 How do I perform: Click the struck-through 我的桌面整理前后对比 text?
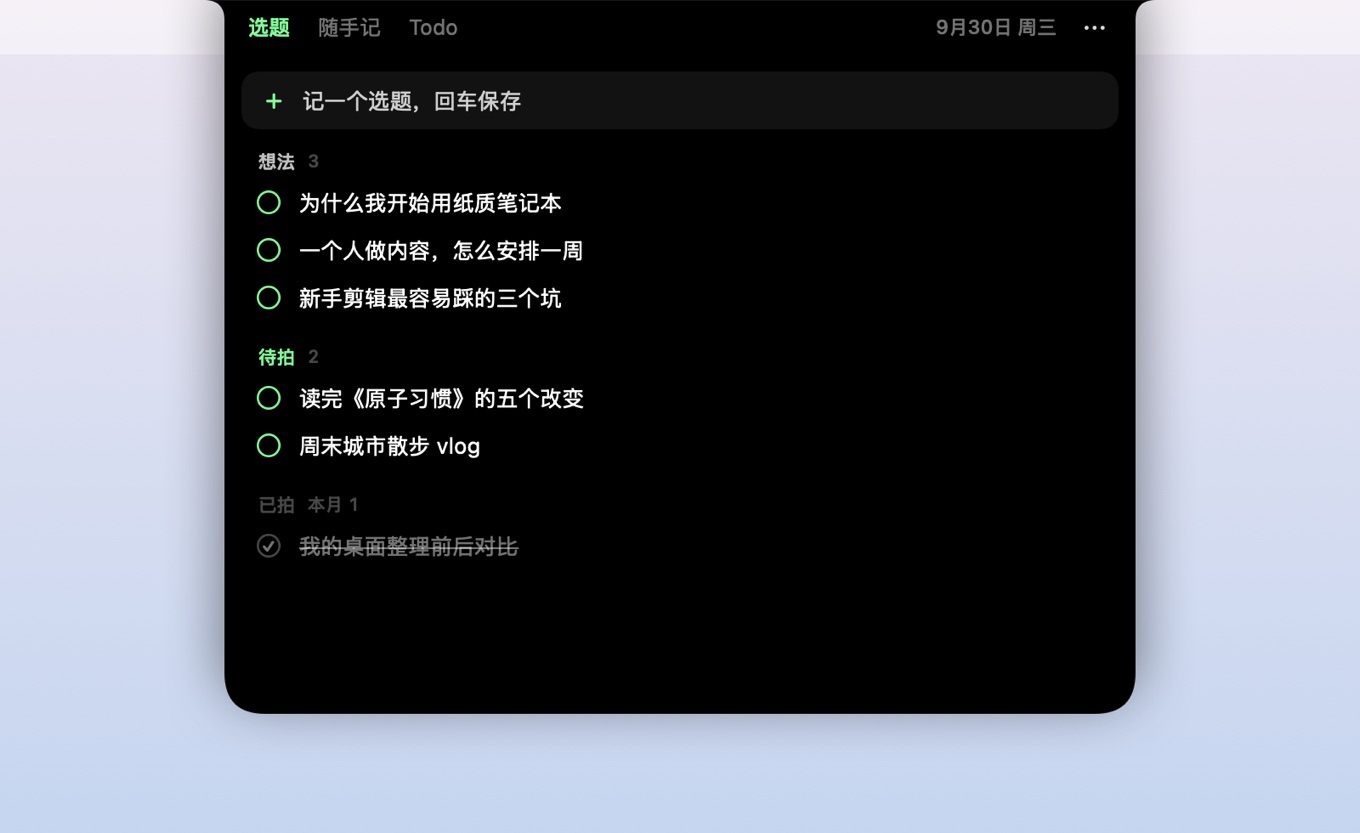pos(408,547)
